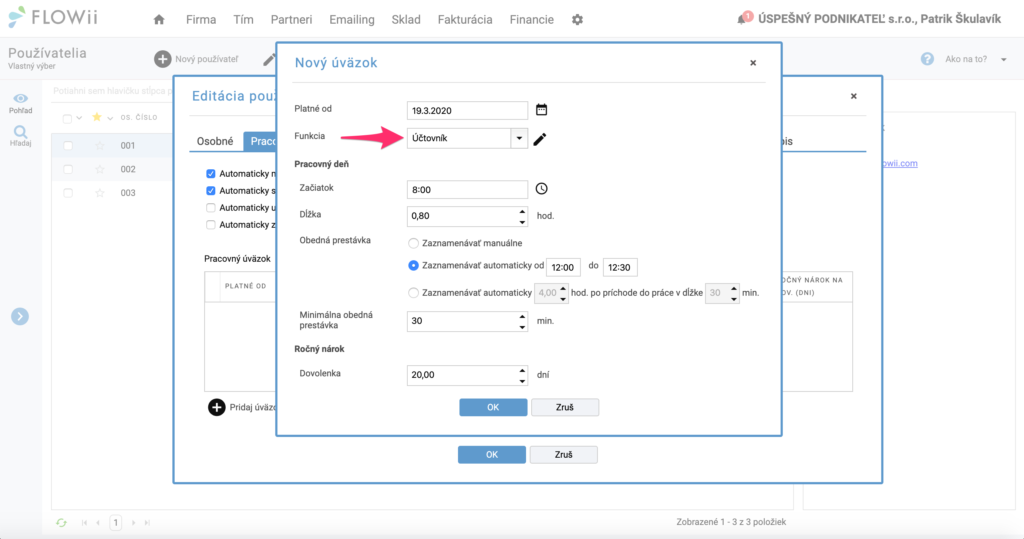The image size is (1024, 539).
Task: Close the Nový úväzok dialog
Action: tap(753, 63)
